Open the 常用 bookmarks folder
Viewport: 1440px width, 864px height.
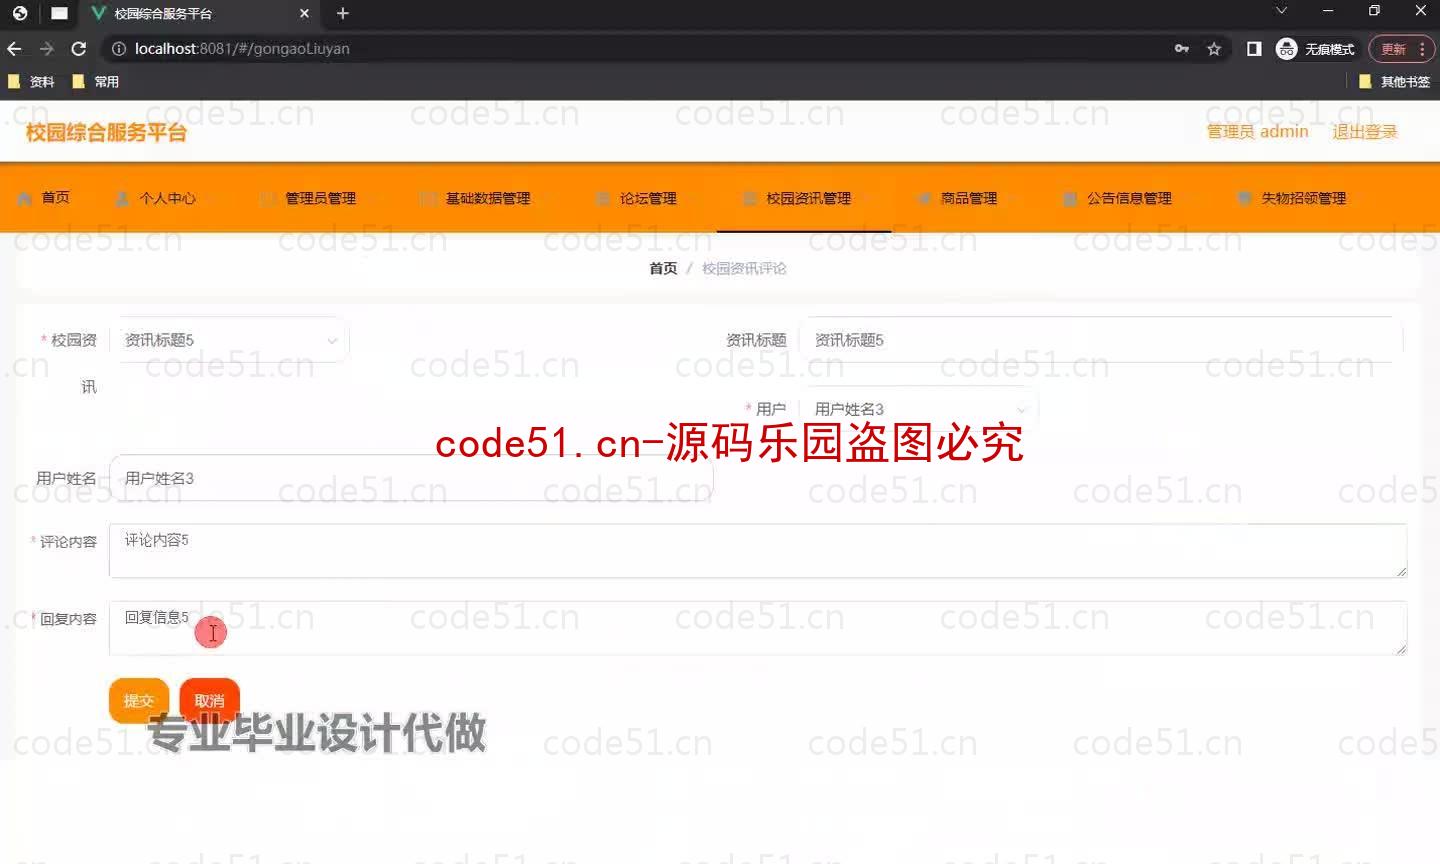(x=96, y=82)
